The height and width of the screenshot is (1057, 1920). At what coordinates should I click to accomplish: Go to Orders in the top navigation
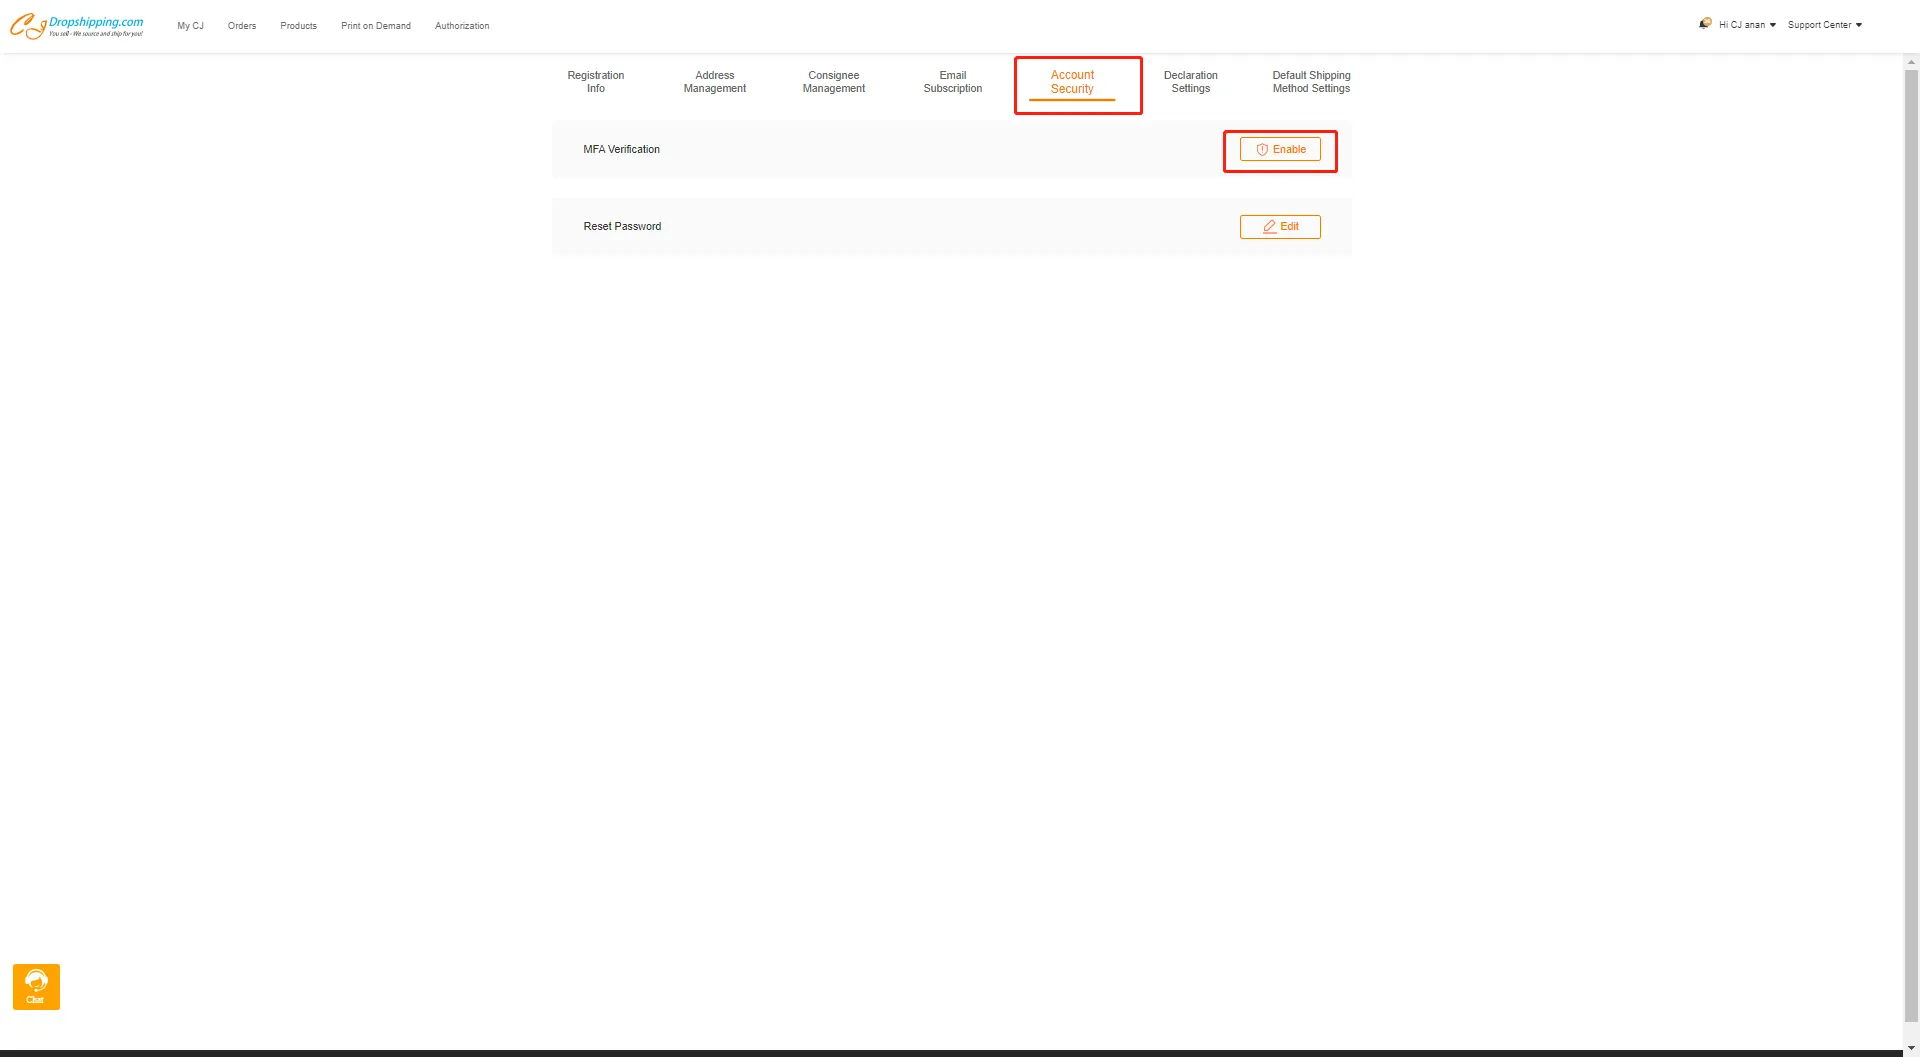(x=242, y=26)
